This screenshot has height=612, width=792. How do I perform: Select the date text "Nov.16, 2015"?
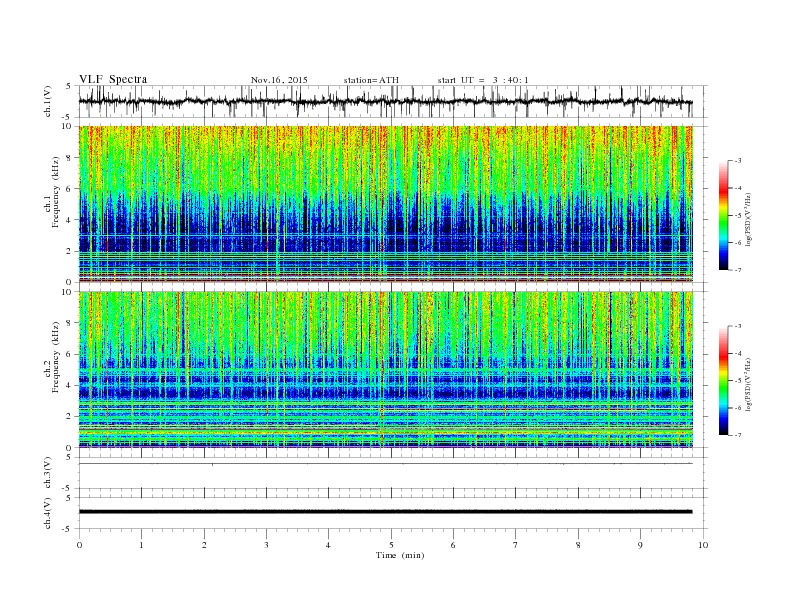coord(279,80)
